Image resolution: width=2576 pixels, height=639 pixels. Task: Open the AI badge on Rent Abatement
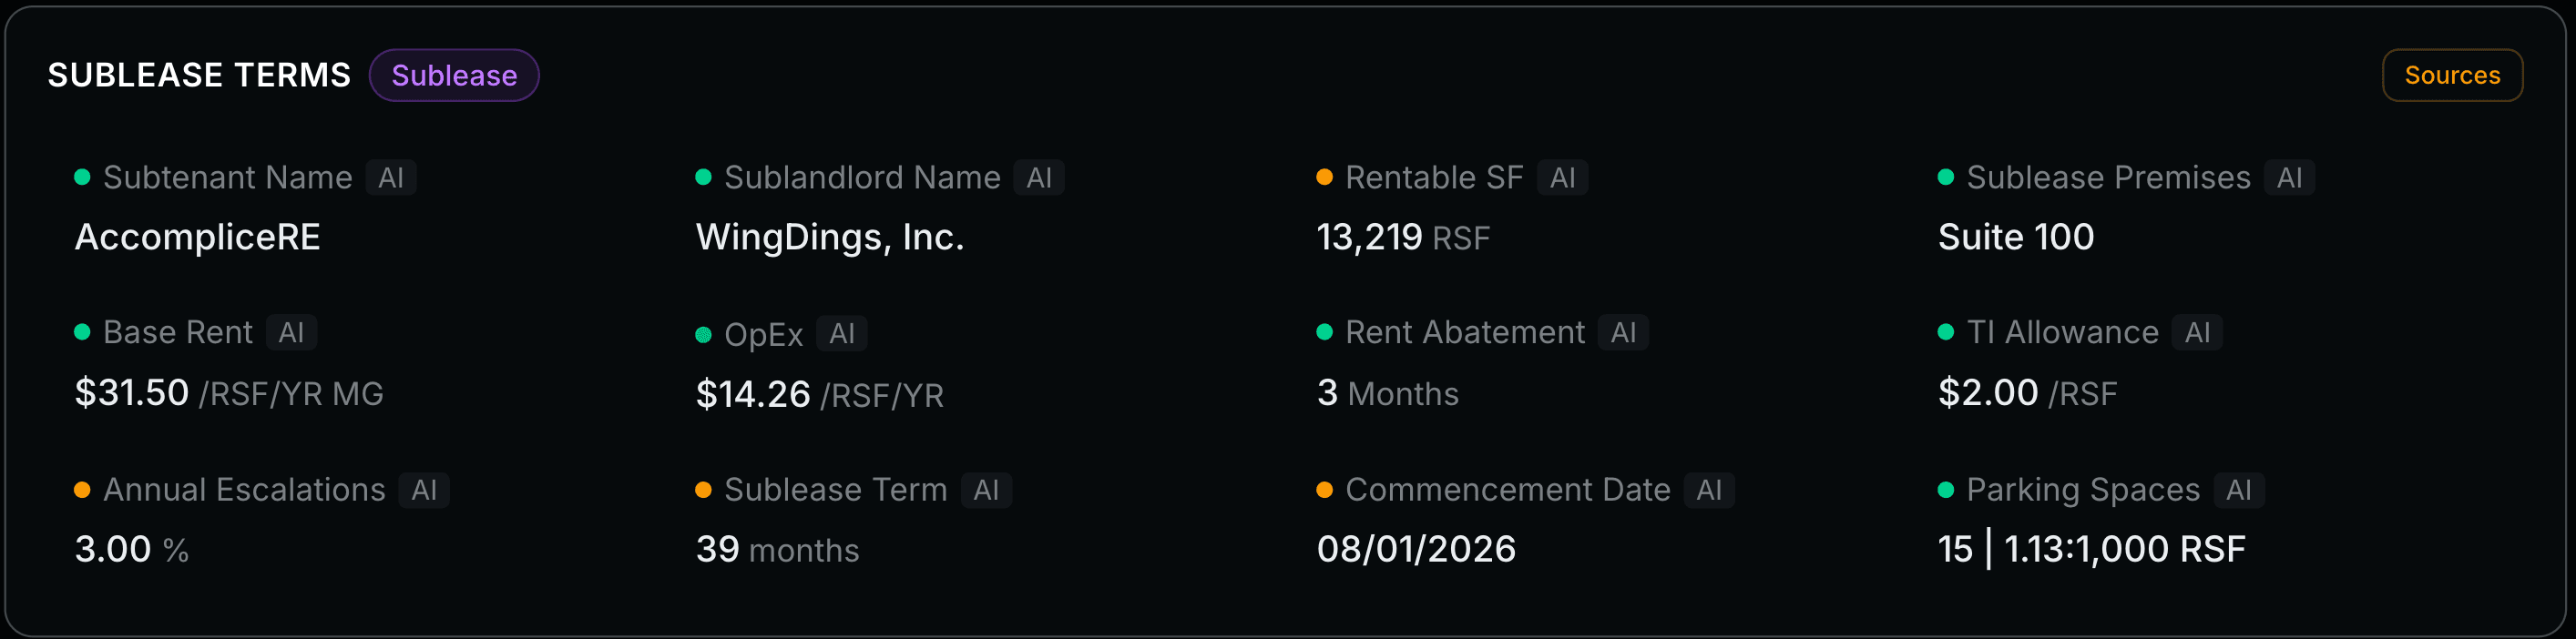(x=1624, y=332)
